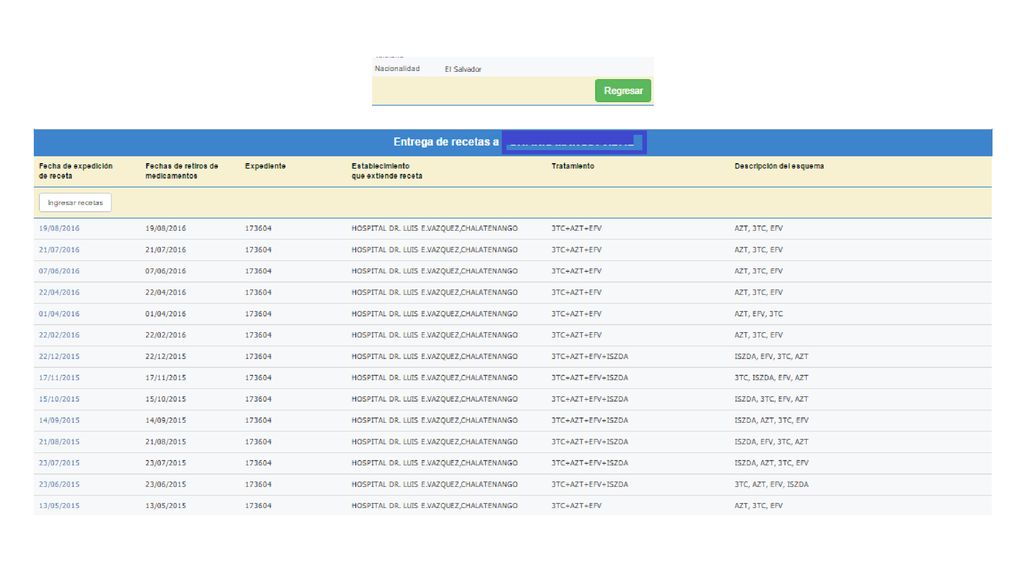View prescription link dated 23/07/2015

click(x=59, y=463)
